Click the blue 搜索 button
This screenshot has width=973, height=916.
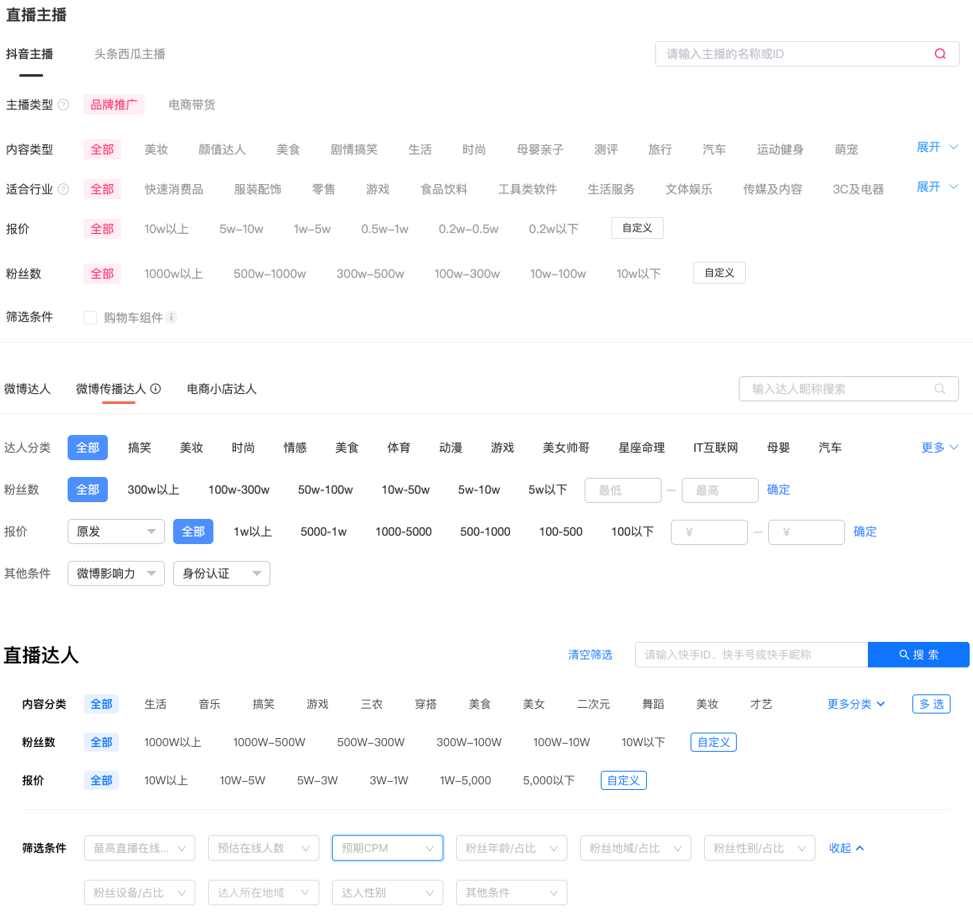[918, 655]
